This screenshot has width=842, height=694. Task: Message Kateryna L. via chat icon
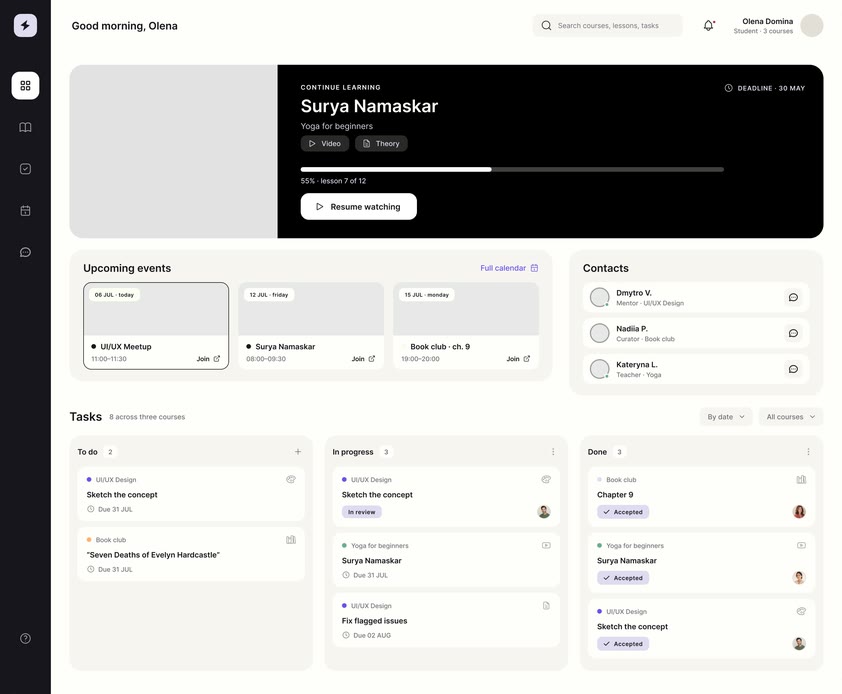(793, 369)
